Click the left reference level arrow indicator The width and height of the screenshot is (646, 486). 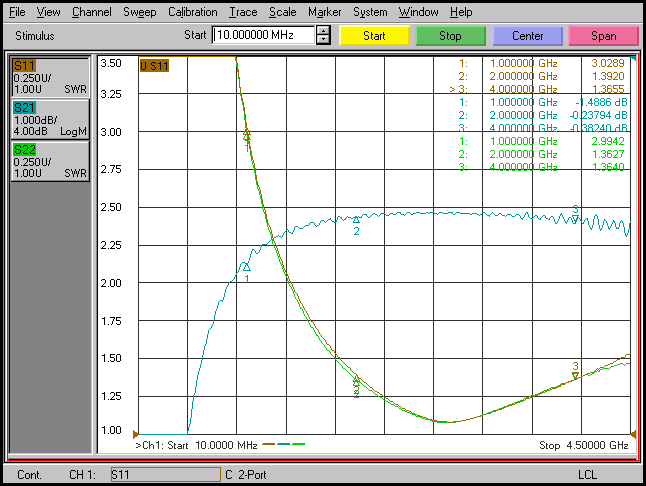pyautogui.click(x=135, y=434)
